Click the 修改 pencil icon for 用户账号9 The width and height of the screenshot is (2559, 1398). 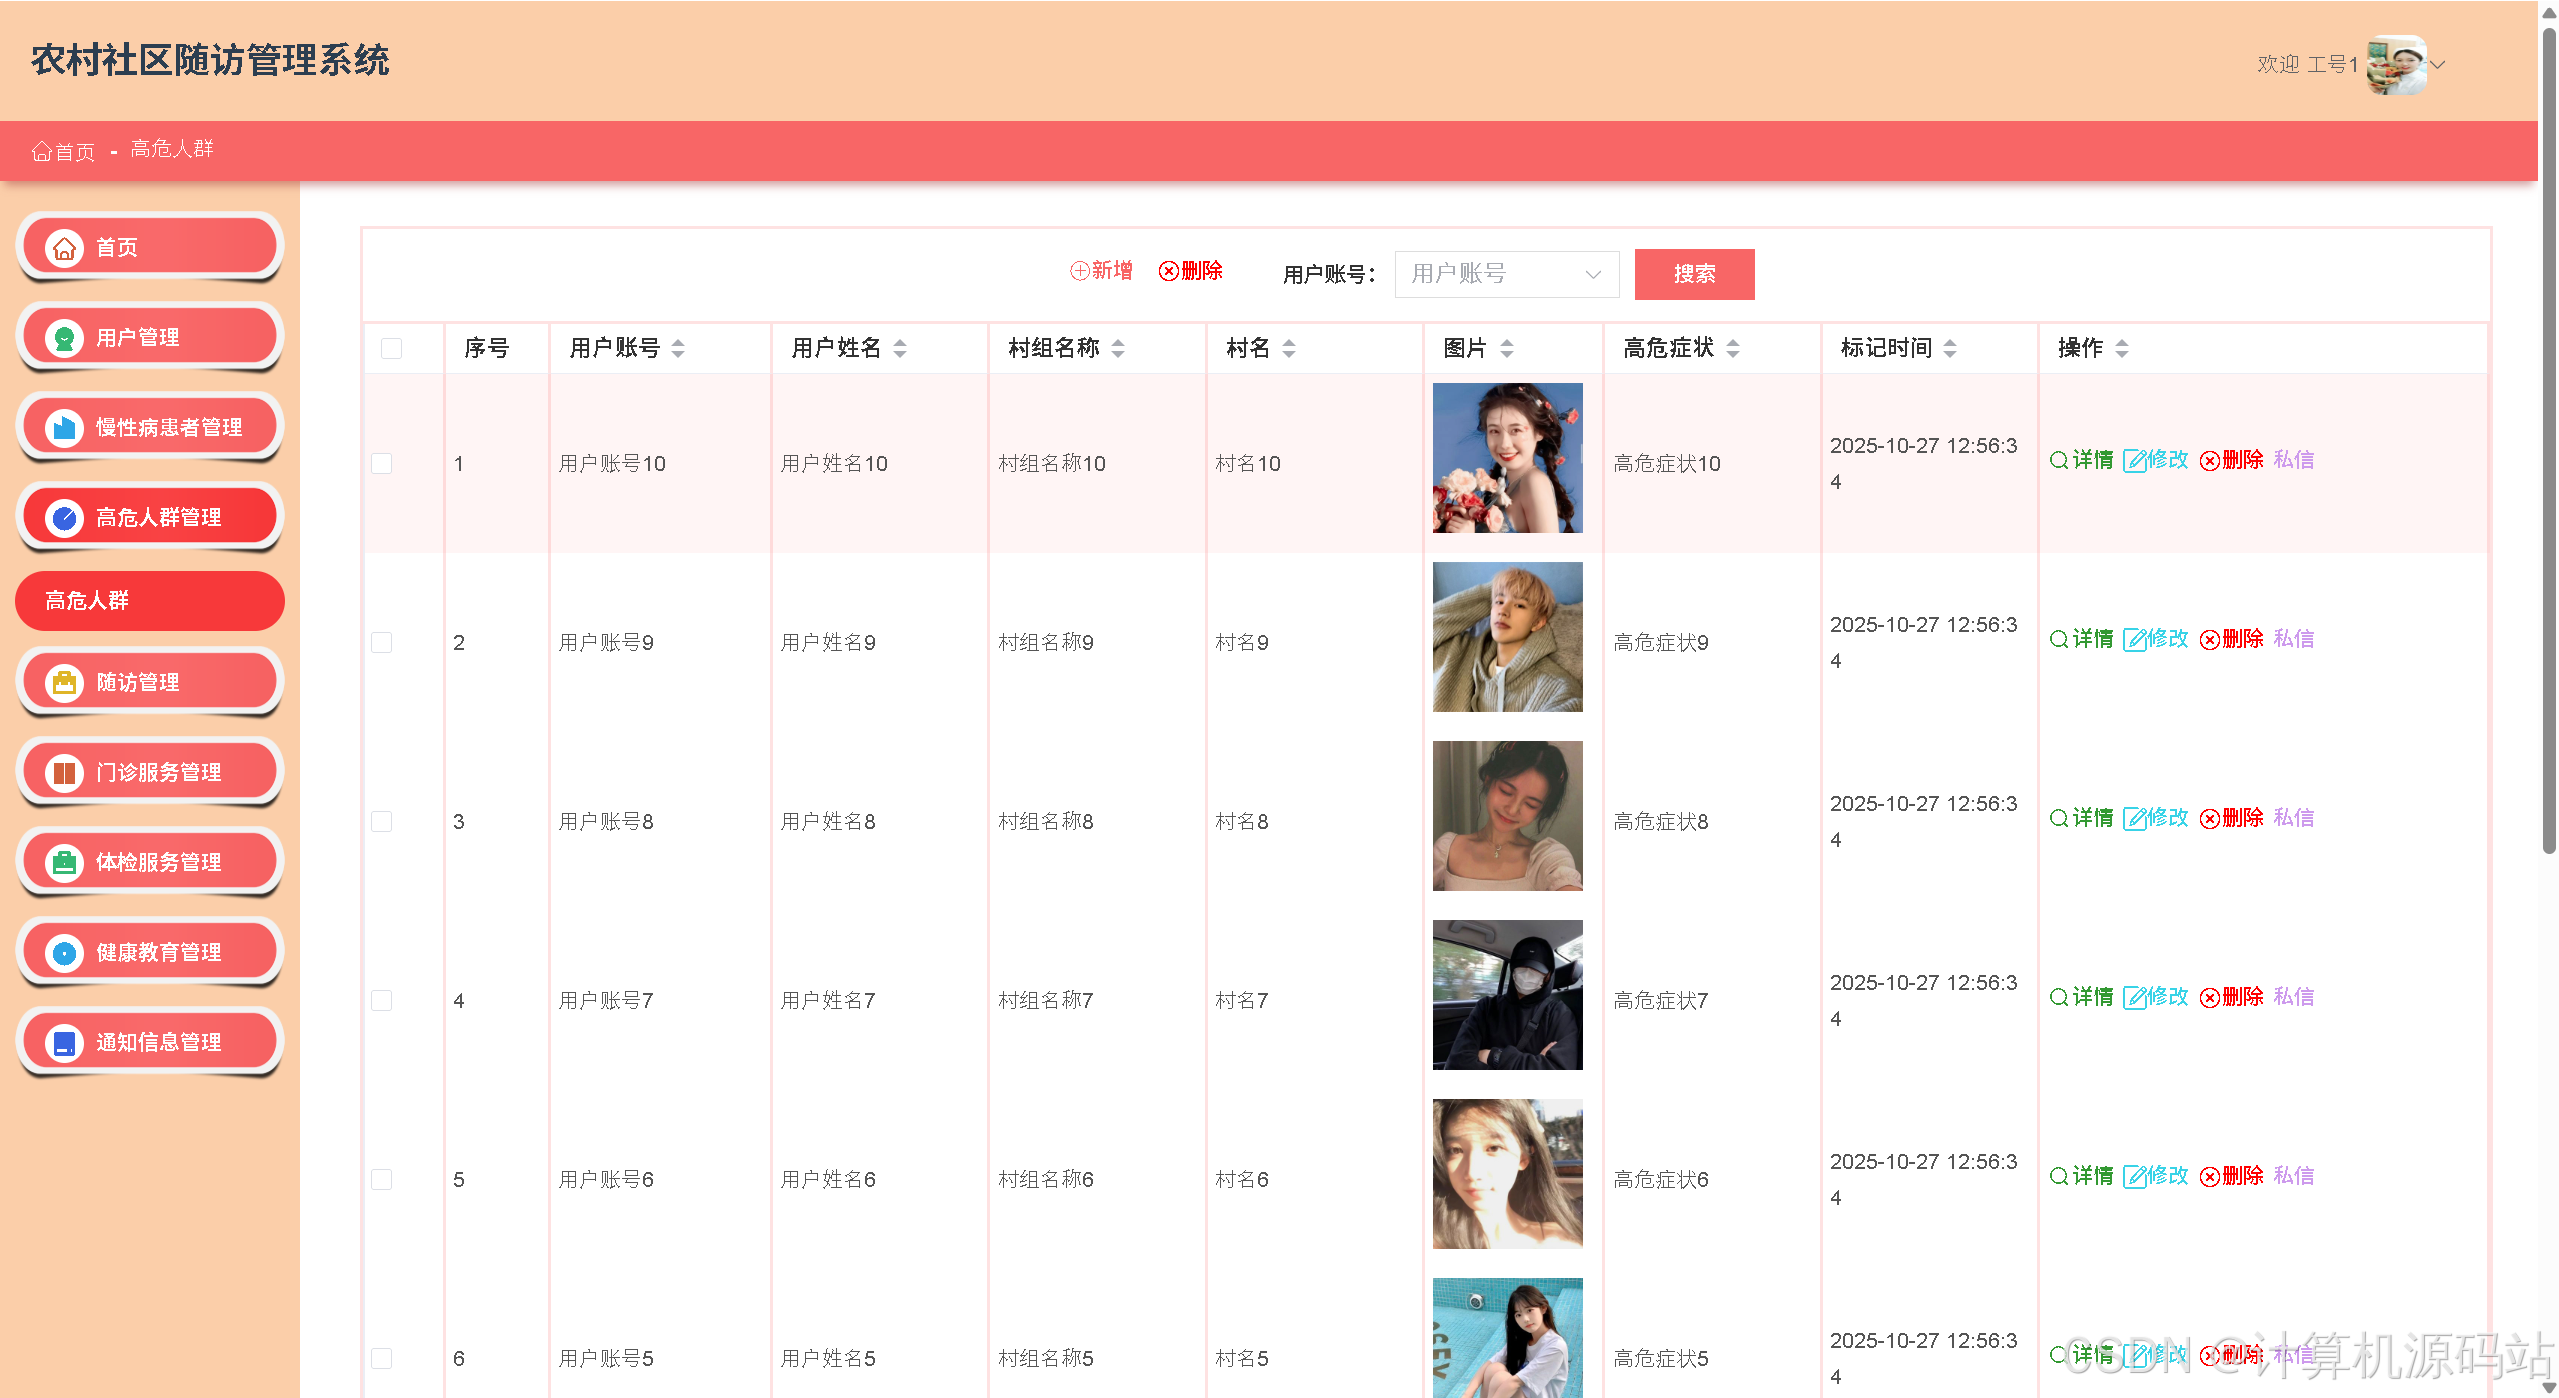[2134, 639]
